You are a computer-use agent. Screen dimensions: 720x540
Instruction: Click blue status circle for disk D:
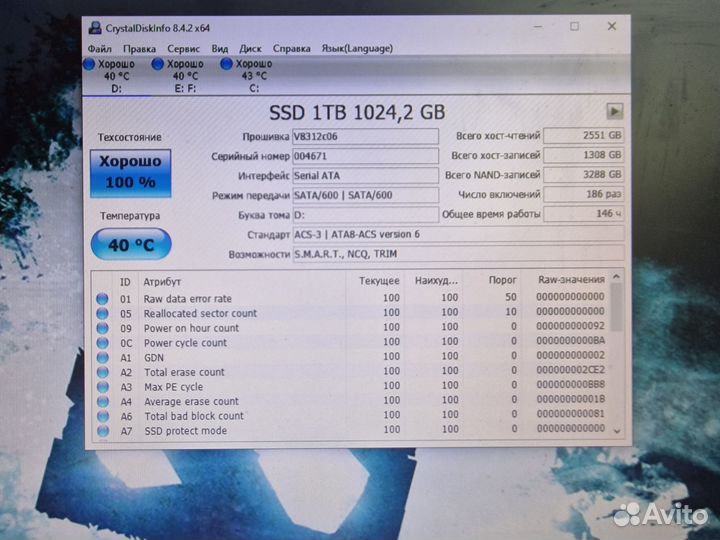(x=89, y=64)
